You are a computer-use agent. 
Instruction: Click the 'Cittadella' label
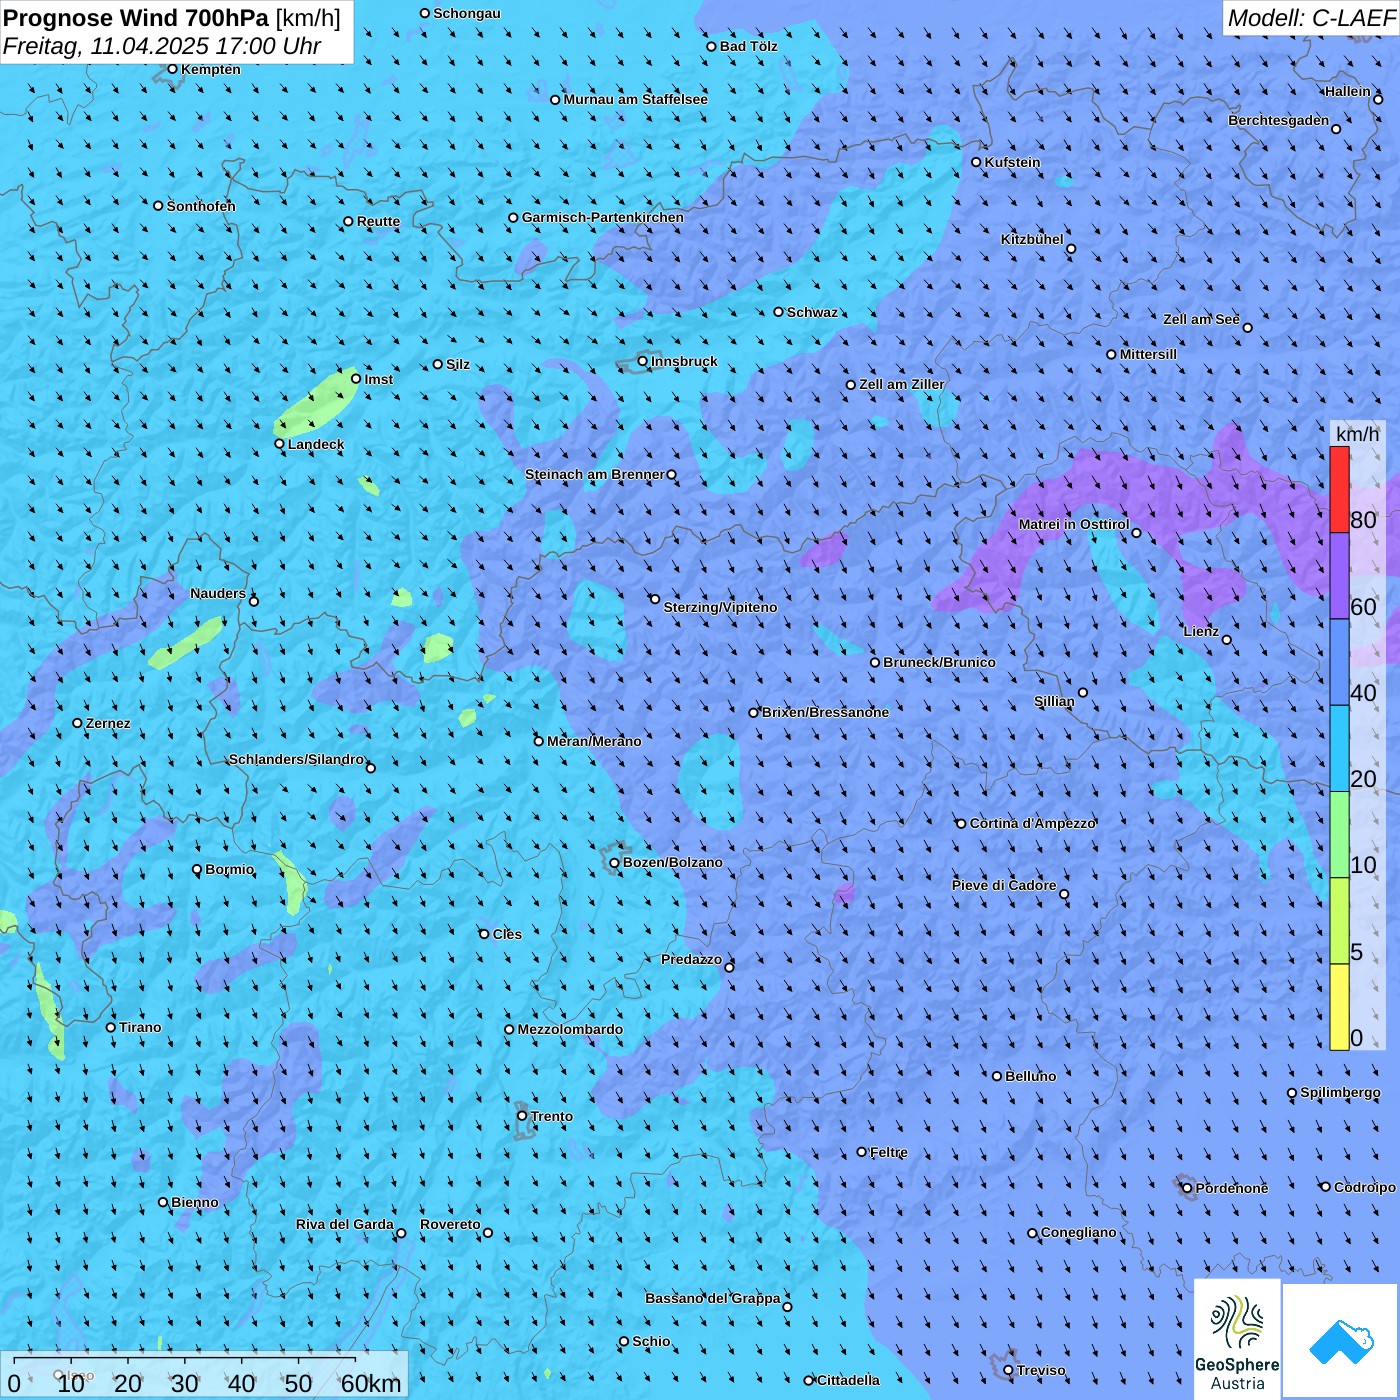click(849, 1380)
